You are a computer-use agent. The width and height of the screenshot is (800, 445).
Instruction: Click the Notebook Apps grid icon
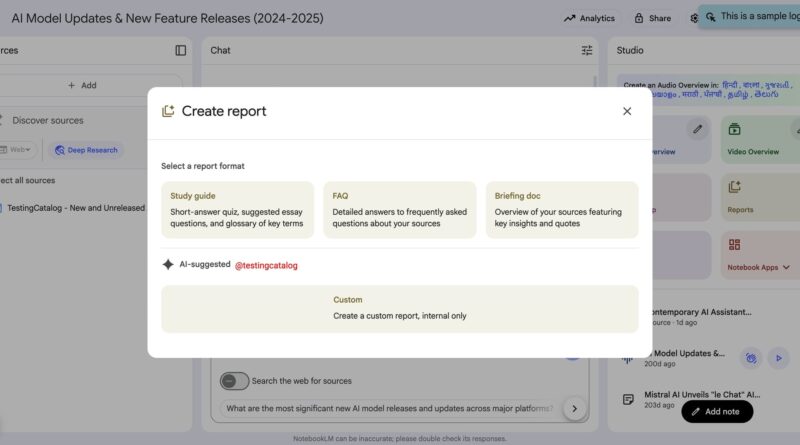(x=734, y=244)
